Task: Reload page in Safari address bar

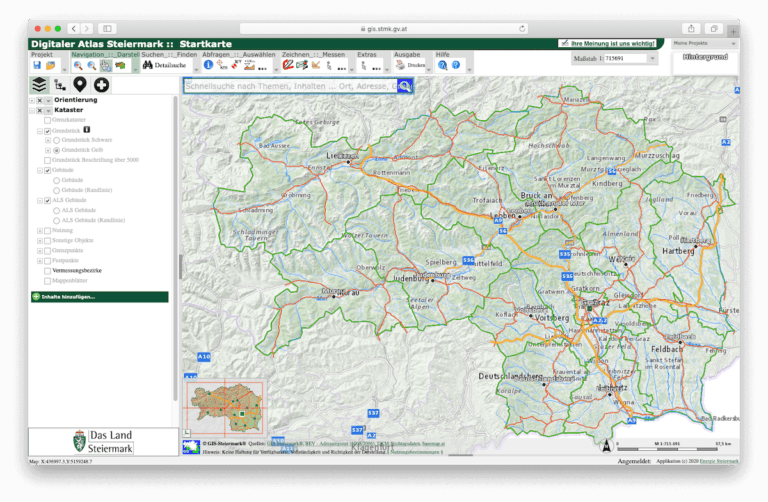Action: tap(522, 29)
